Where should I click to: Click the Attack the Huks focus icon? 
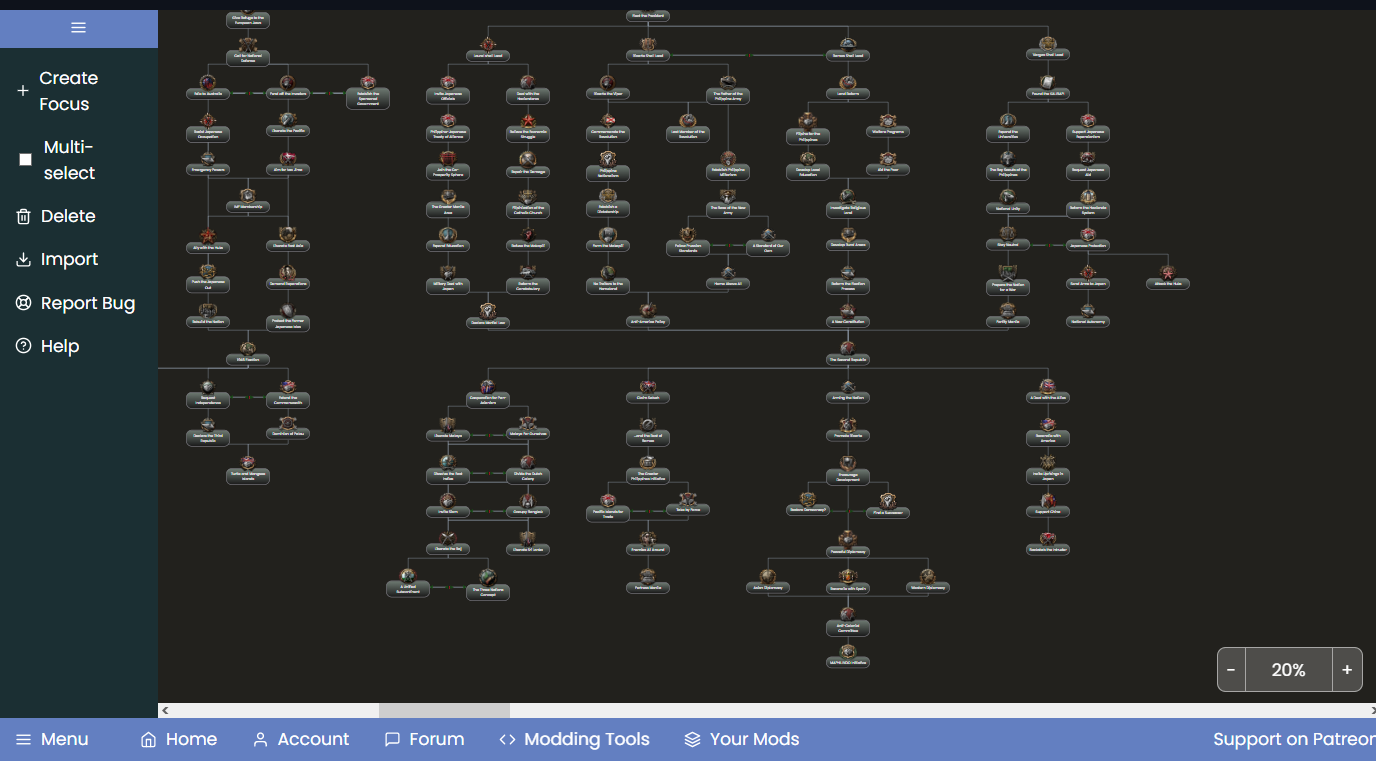coord(1166,272)
